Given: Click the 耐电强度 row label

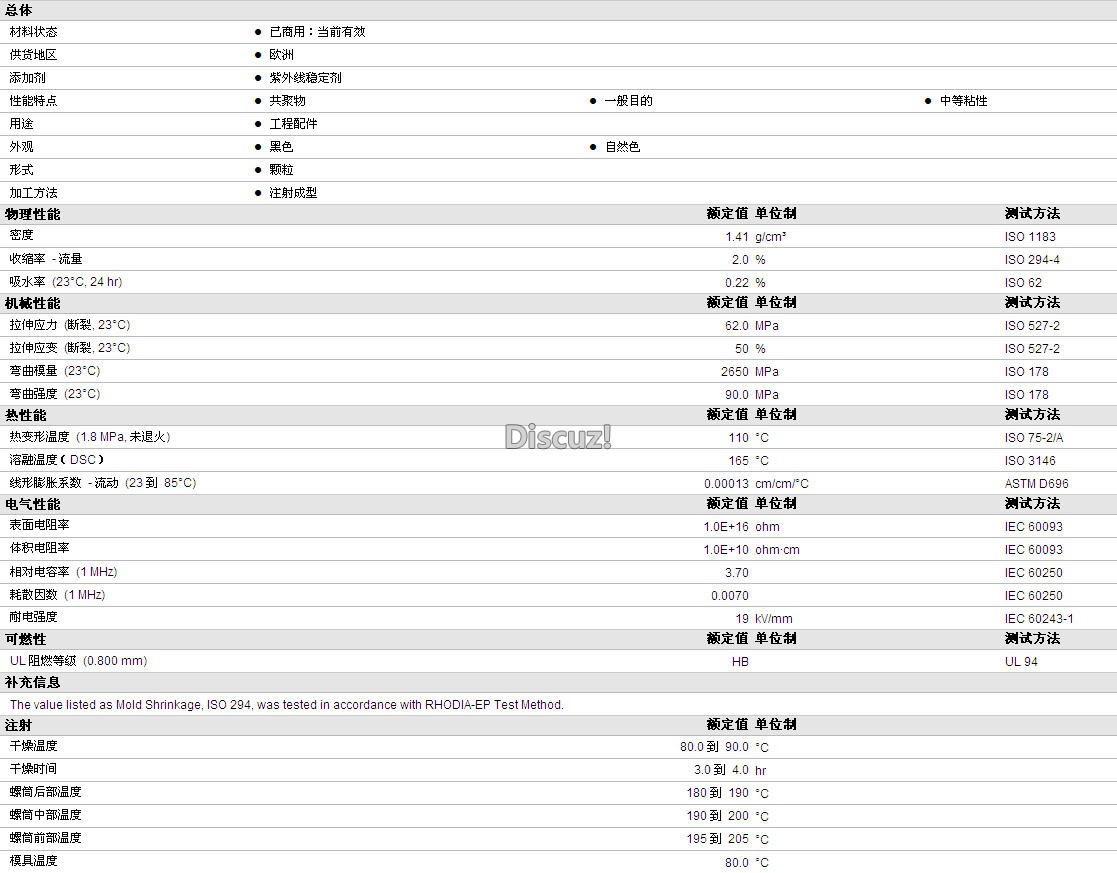Looking at the screenshot, I should tap(33, 617).
